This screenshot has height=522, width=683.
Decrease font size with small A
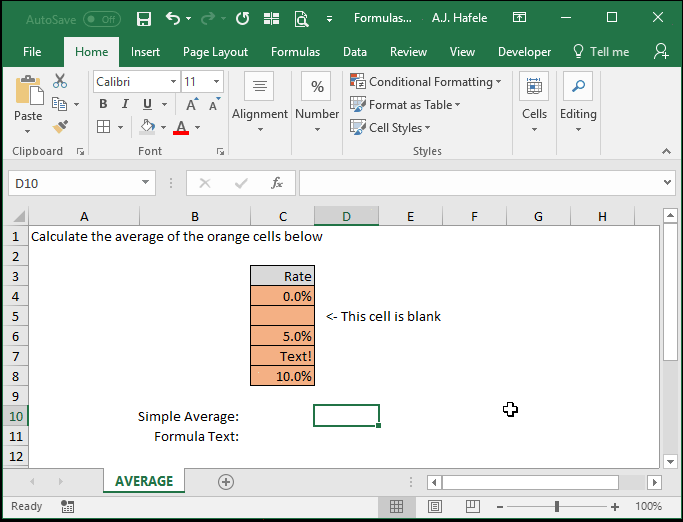(x=214, y=105)
